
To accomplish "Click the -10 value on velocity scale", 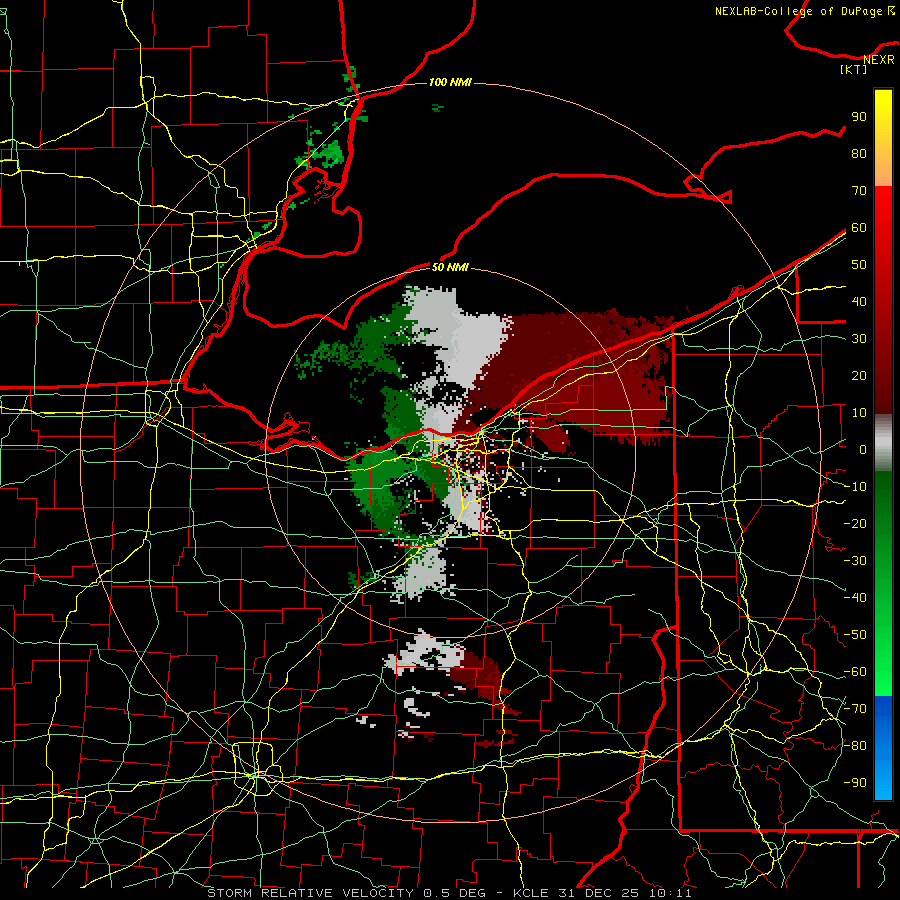I will pos(855,487).
